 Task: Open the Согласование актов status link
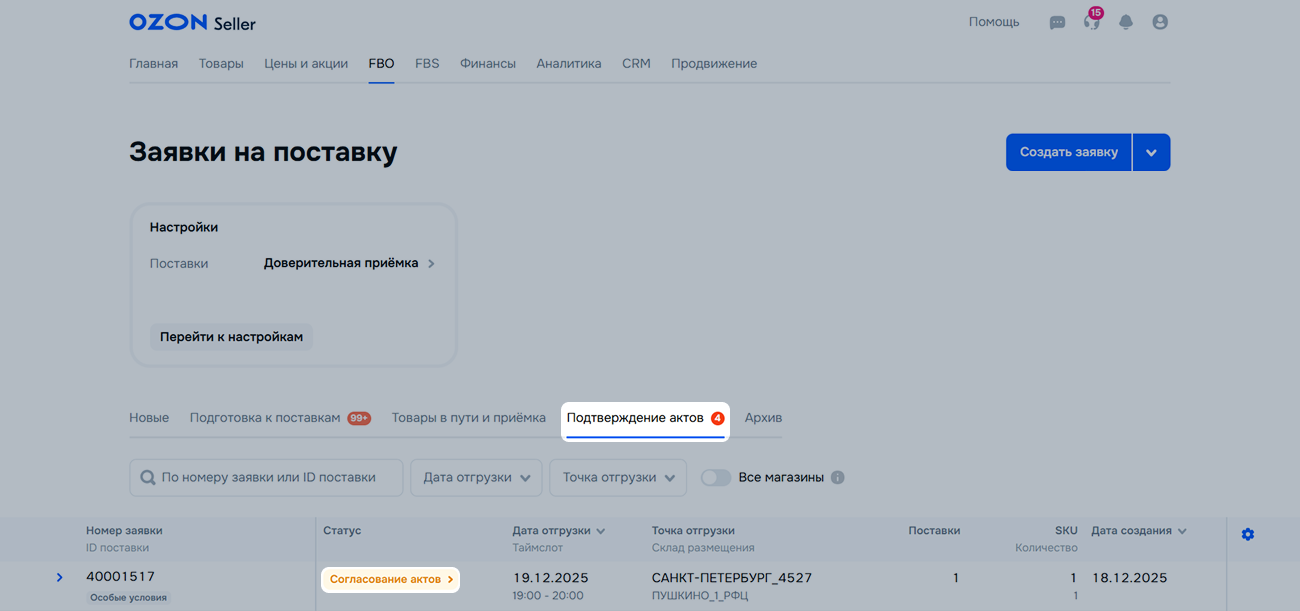pyautogui.click(x=391, y=579)
